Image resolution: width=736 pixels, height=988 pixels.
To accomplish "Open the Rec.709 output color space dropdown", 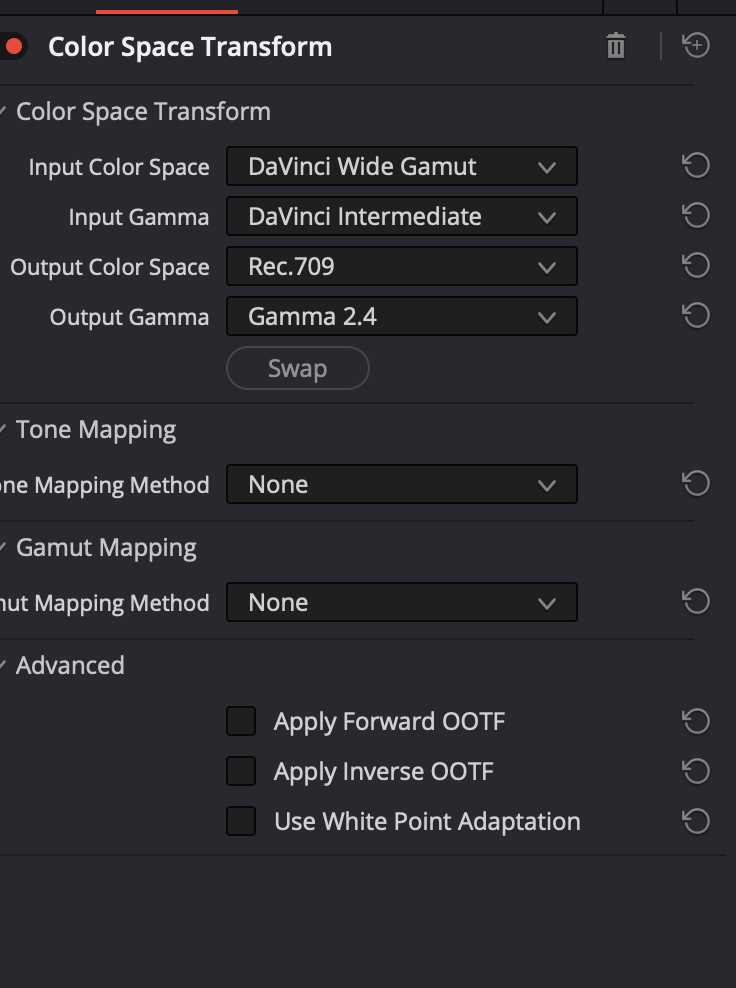I will 401,266.
